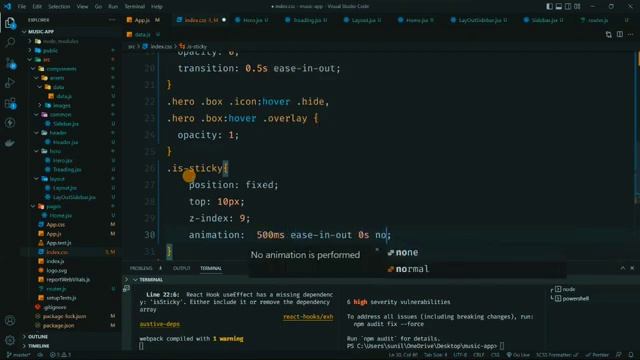Click the sync changes icon in status bar
Image resolution: width=640 pixels, height=360 pixels.
40,355
